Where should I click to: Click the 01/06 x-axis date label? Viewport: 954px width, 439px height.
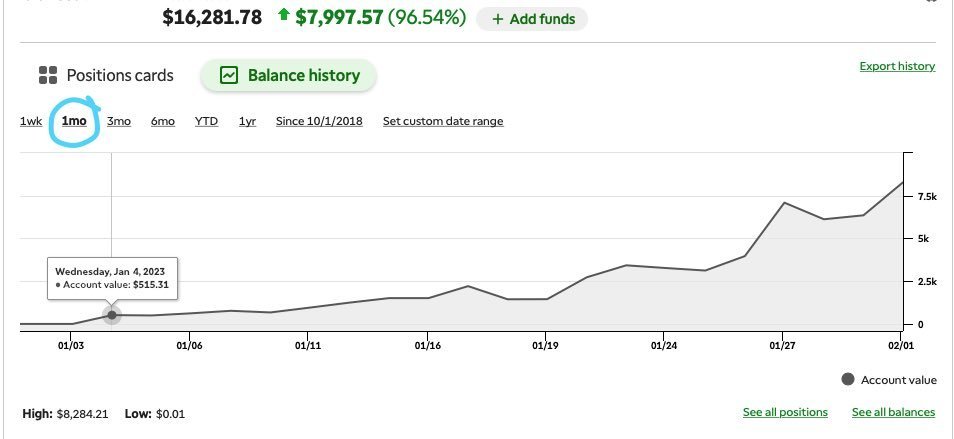tap(189, 345)
